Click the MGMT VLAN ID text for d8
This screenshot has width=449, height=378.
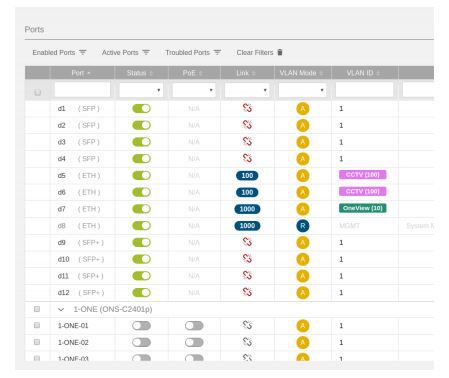pos(349,226)
